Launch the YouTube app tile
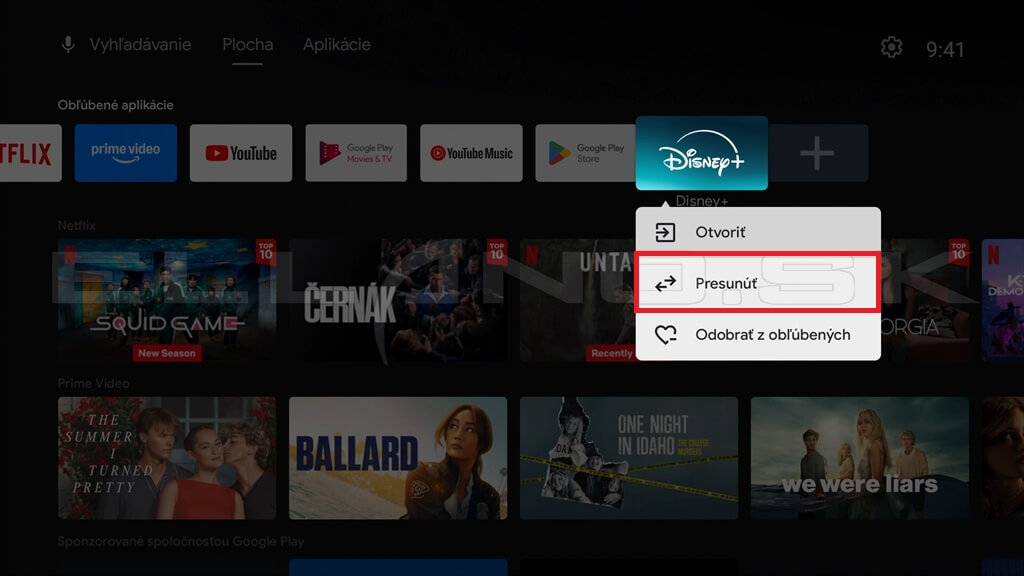Screen dimensions: 1024x576 pos(241,153)
